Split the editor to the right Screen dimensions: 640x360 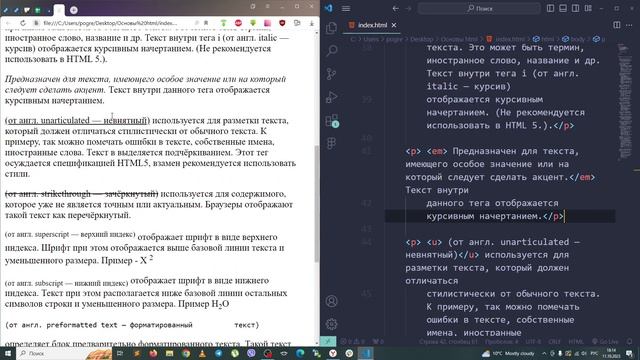click(617, 25)
